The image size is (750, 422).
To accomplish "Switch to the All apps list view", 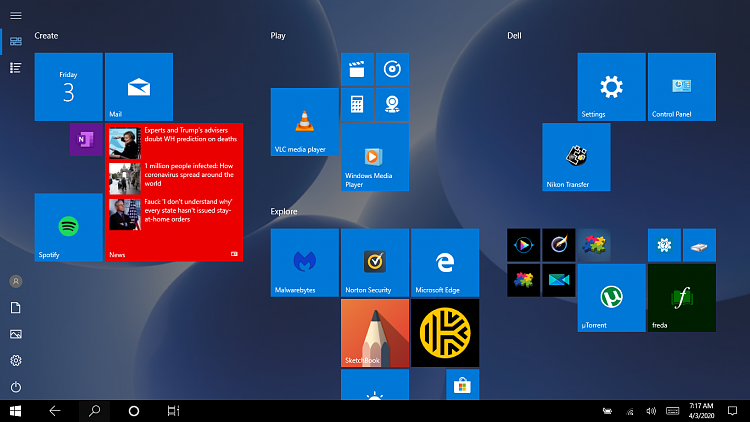I will click(x=16, y=68).
